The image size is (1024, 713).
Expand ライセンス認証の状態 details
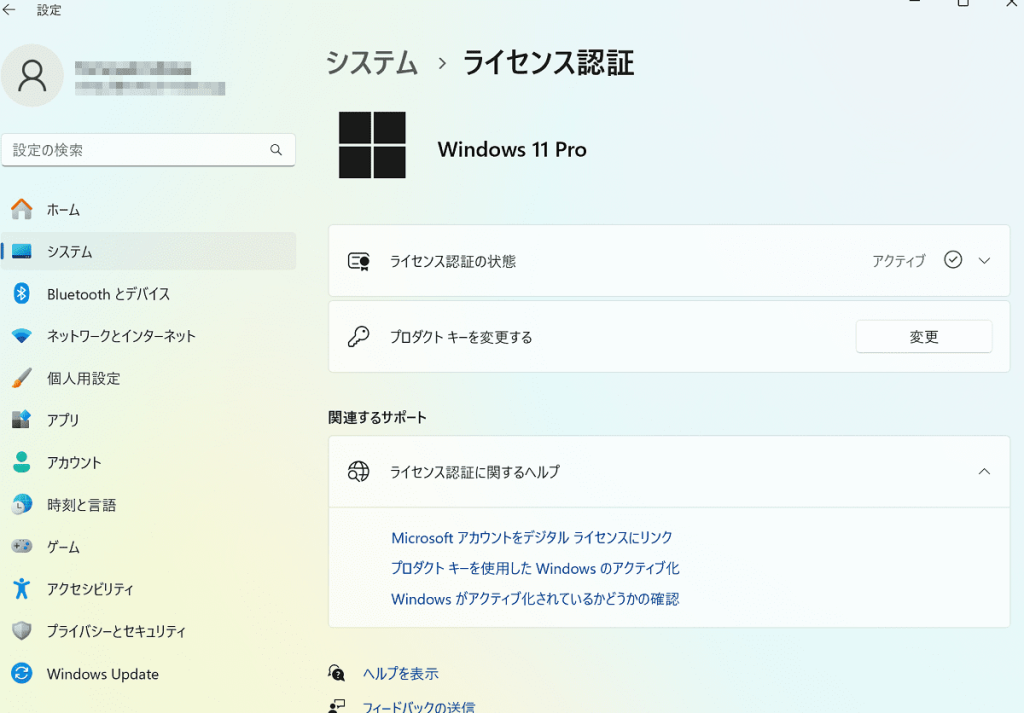984,260
